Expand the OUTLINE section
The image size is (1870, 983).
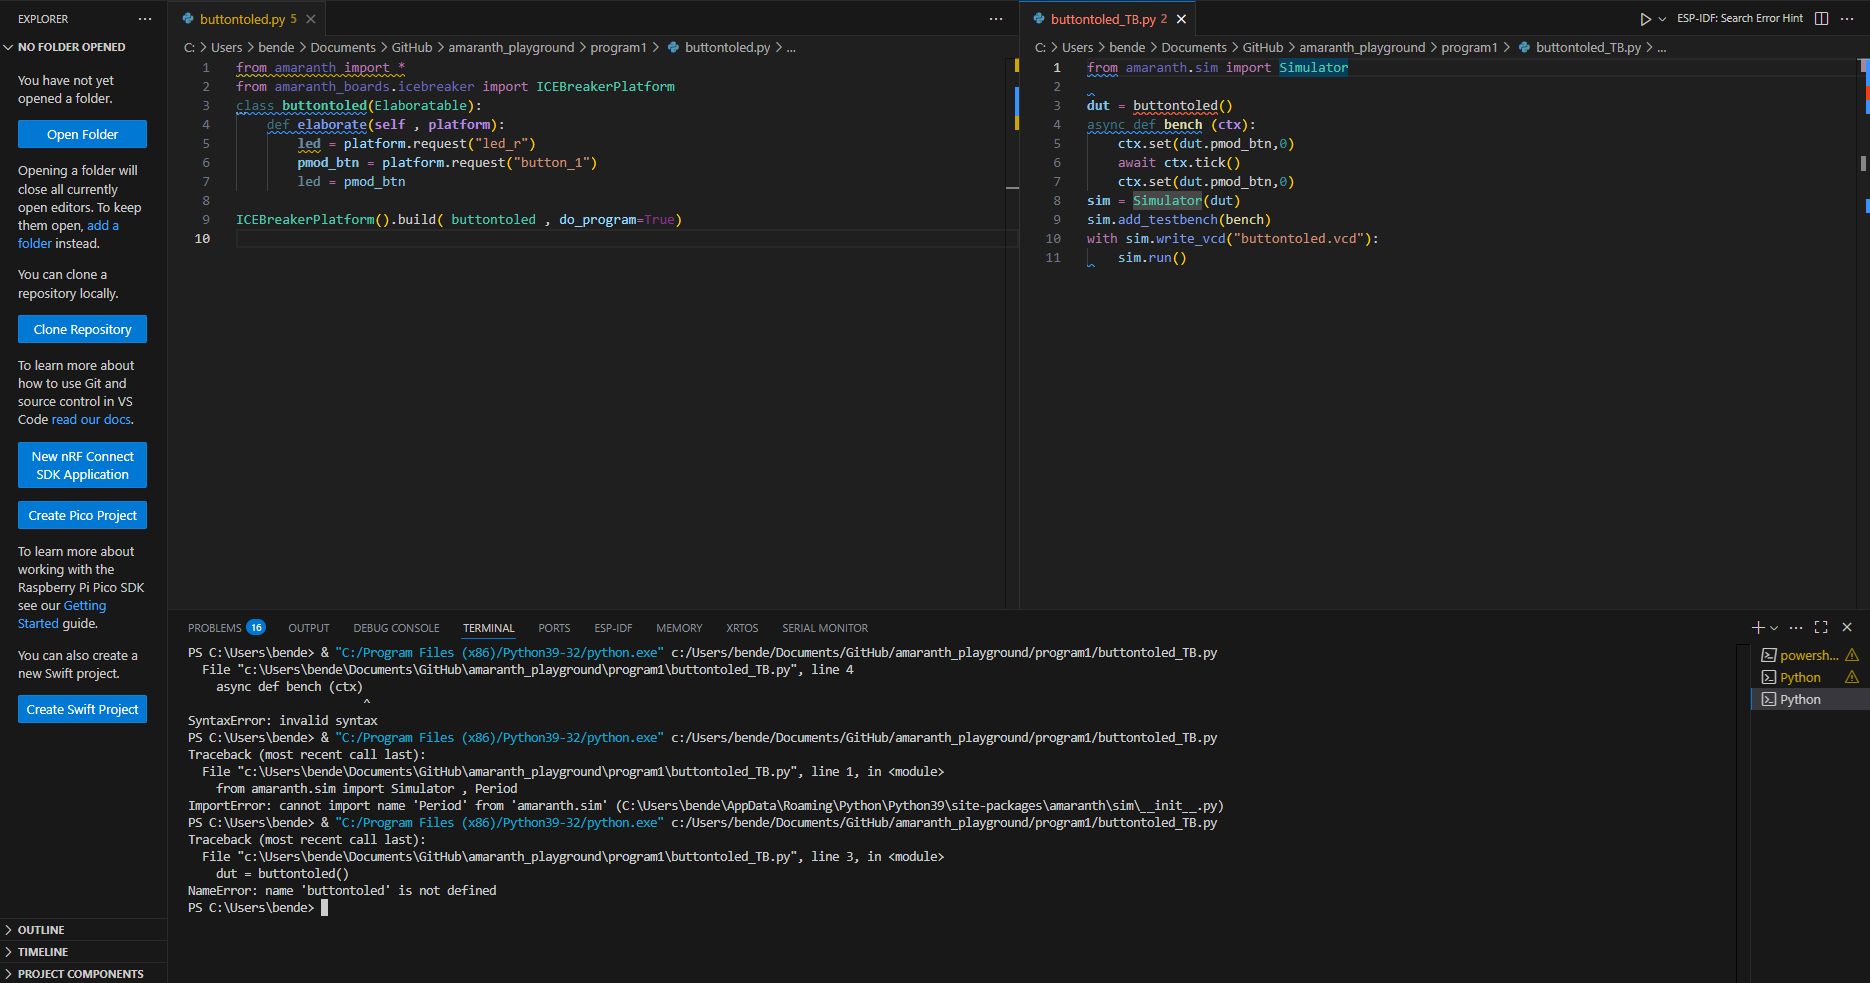pos(41,930)
